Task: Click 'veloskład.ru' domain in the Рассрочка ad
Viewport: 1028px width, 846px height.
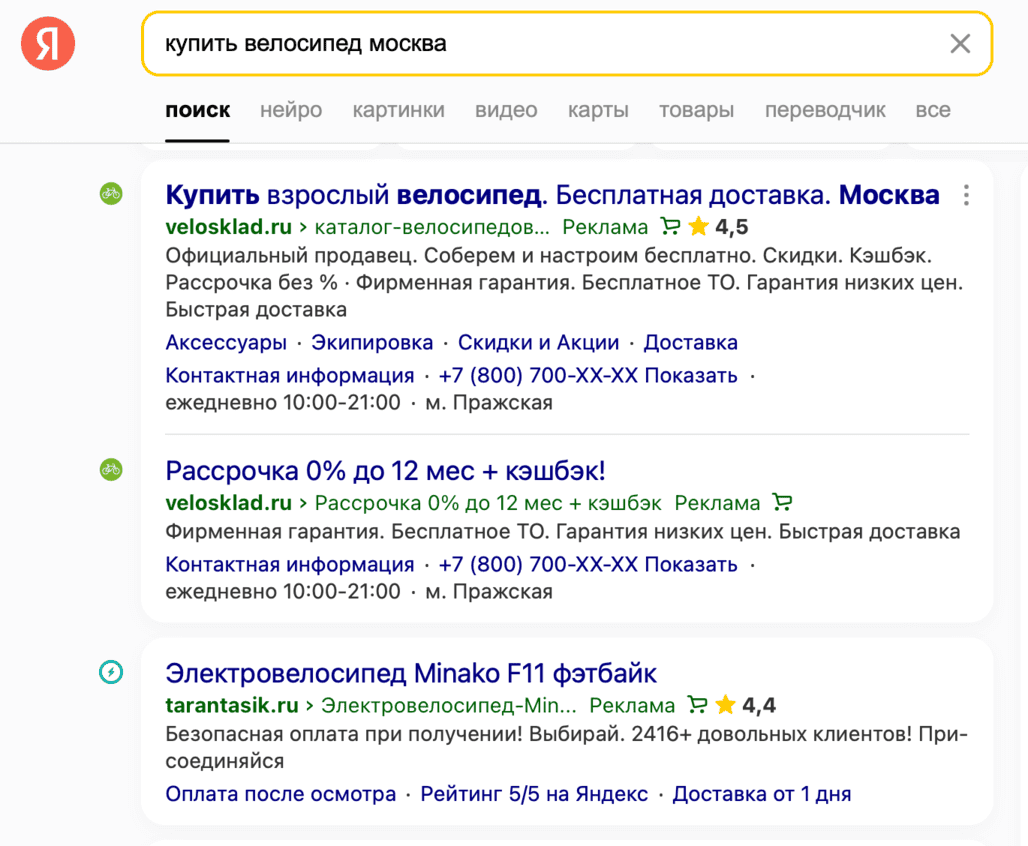Action: point(228,503)
